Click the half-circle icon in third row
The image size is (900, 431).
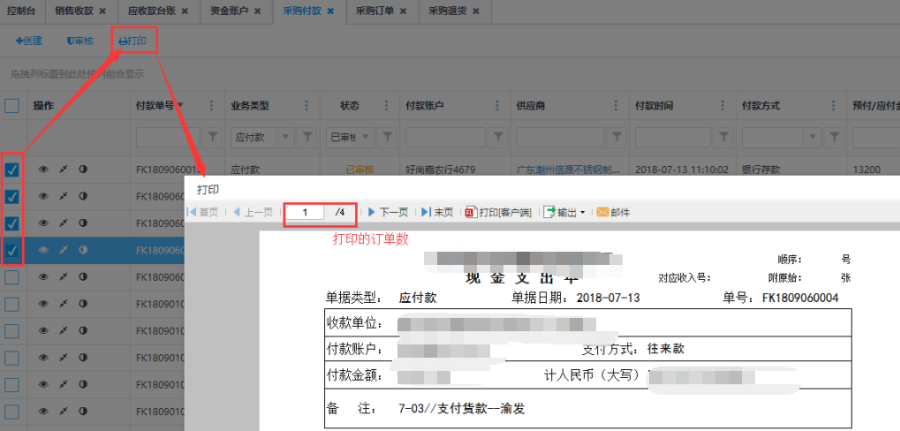82,224
